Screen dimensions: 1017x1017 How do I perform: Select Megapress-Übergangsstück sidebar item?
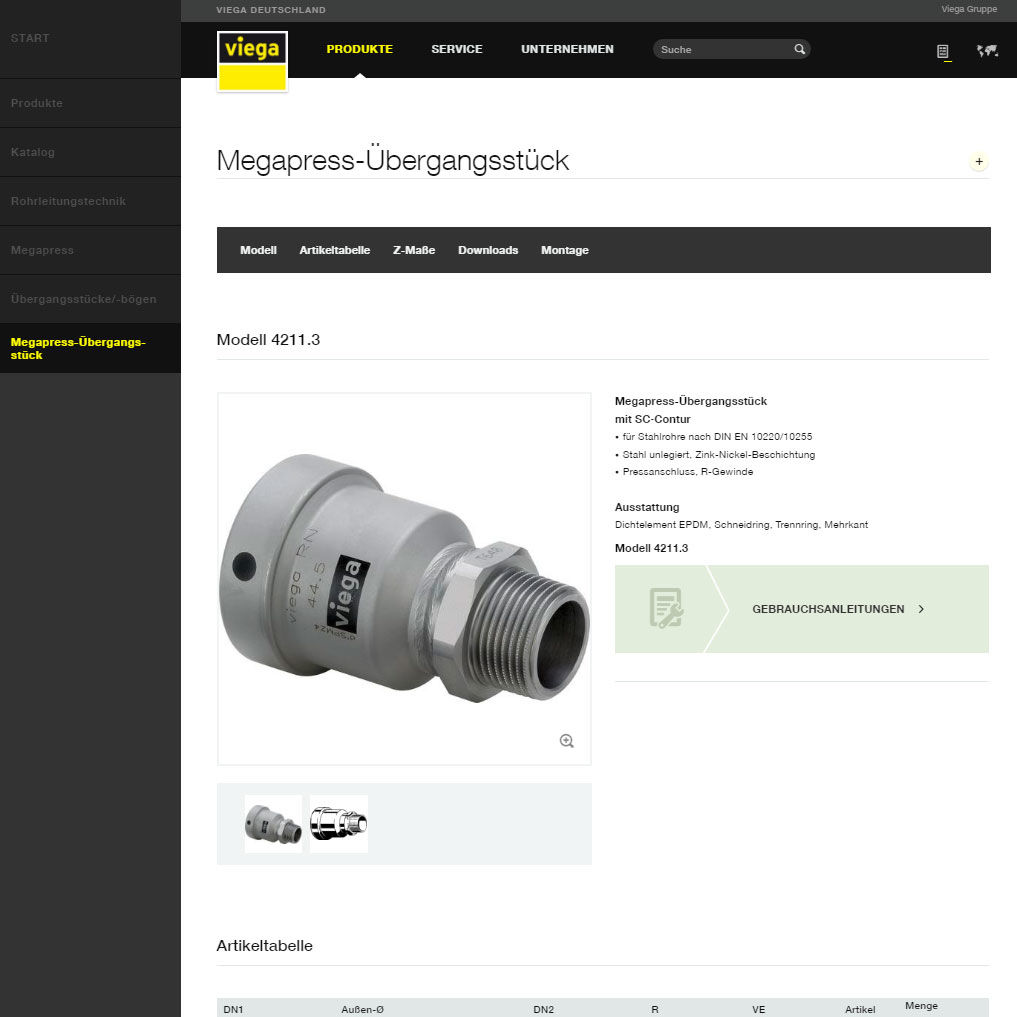click(90, 348)
